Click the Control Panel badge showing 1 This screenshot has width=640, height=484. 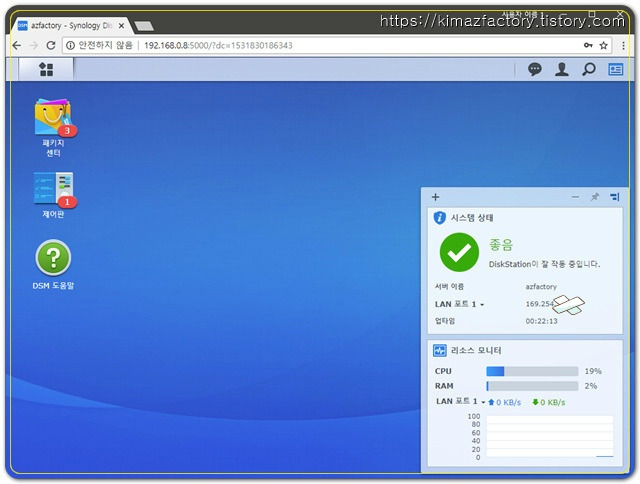(x=67, y=202)
